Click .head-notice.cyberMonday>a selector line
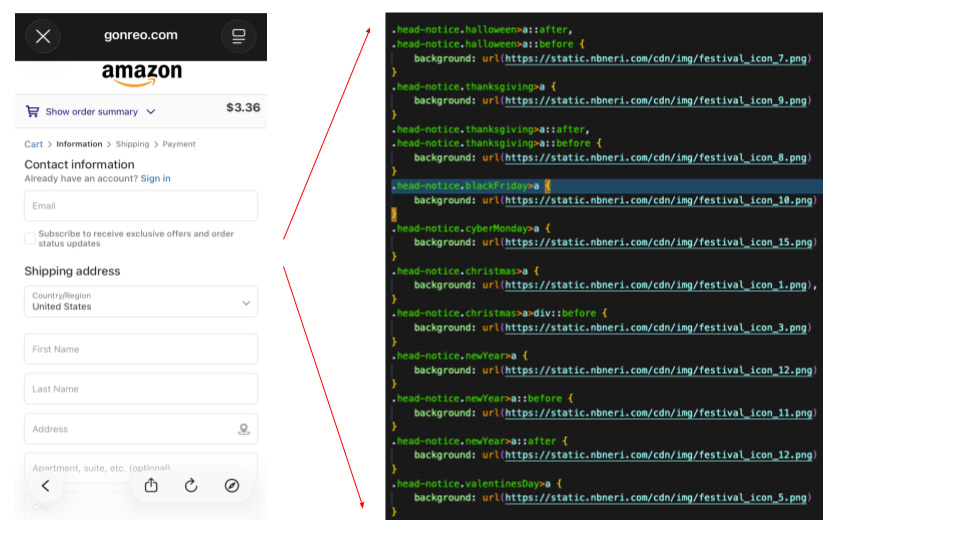The height and width of the screenshot is (540, 960). coord(471,228)
